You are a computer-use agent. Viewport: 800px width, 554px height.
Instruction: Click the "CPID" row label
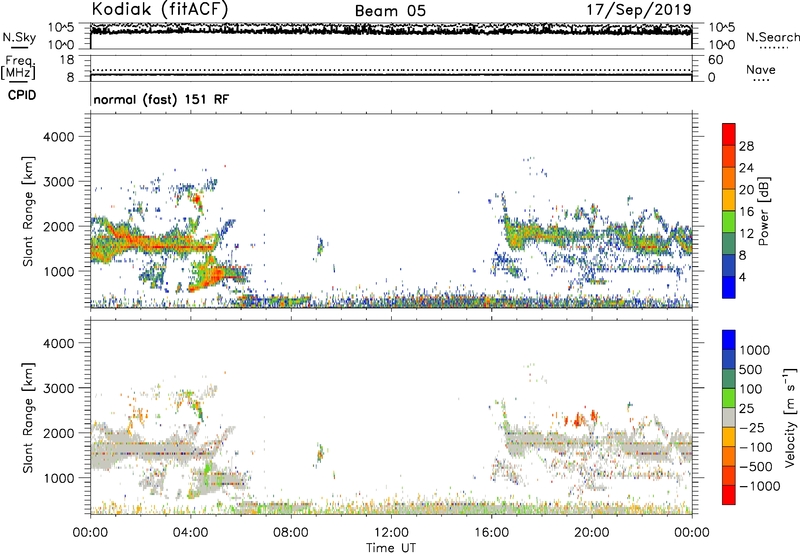pyautogui.click(x=22, y=95)
